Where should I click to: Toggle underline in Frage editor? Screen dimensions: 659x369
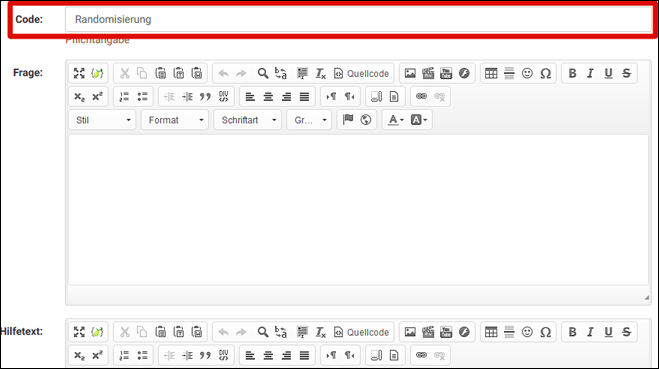point(608,73)
